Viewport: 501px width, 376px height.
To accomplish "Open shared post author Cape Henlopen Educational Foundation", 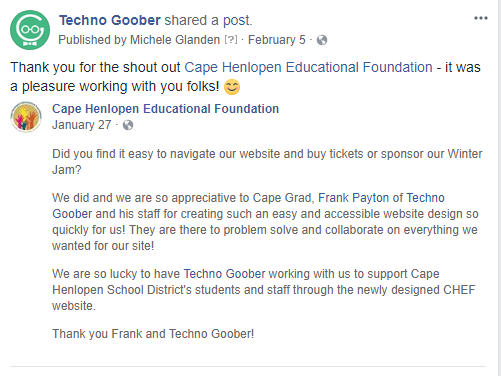I will click(165, 109).
